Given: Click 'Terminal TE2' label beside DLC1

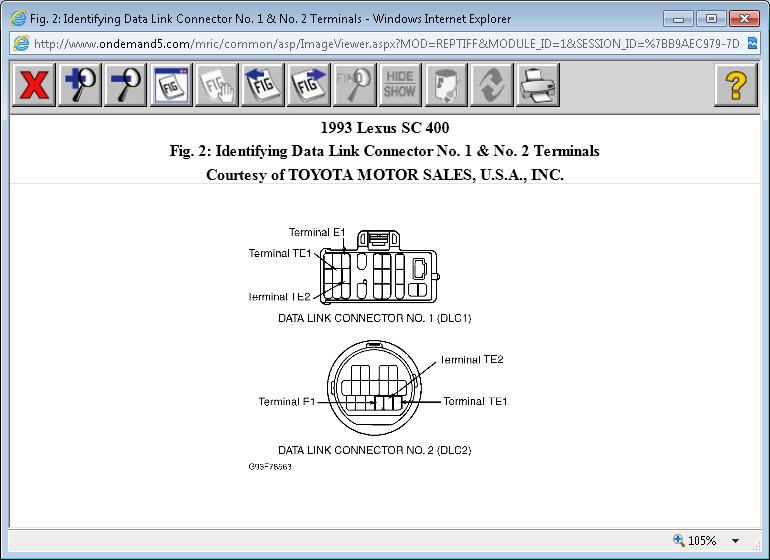Looking at the screenshot, I should point(279,297).
